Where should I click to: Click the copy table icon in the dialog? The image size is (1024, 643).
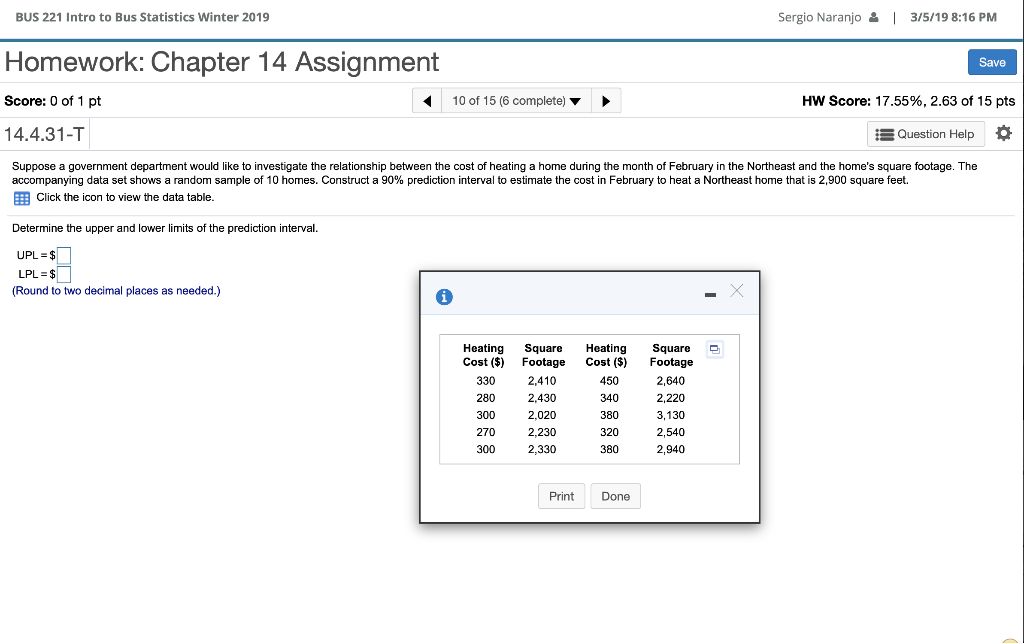tap(714, 348)
